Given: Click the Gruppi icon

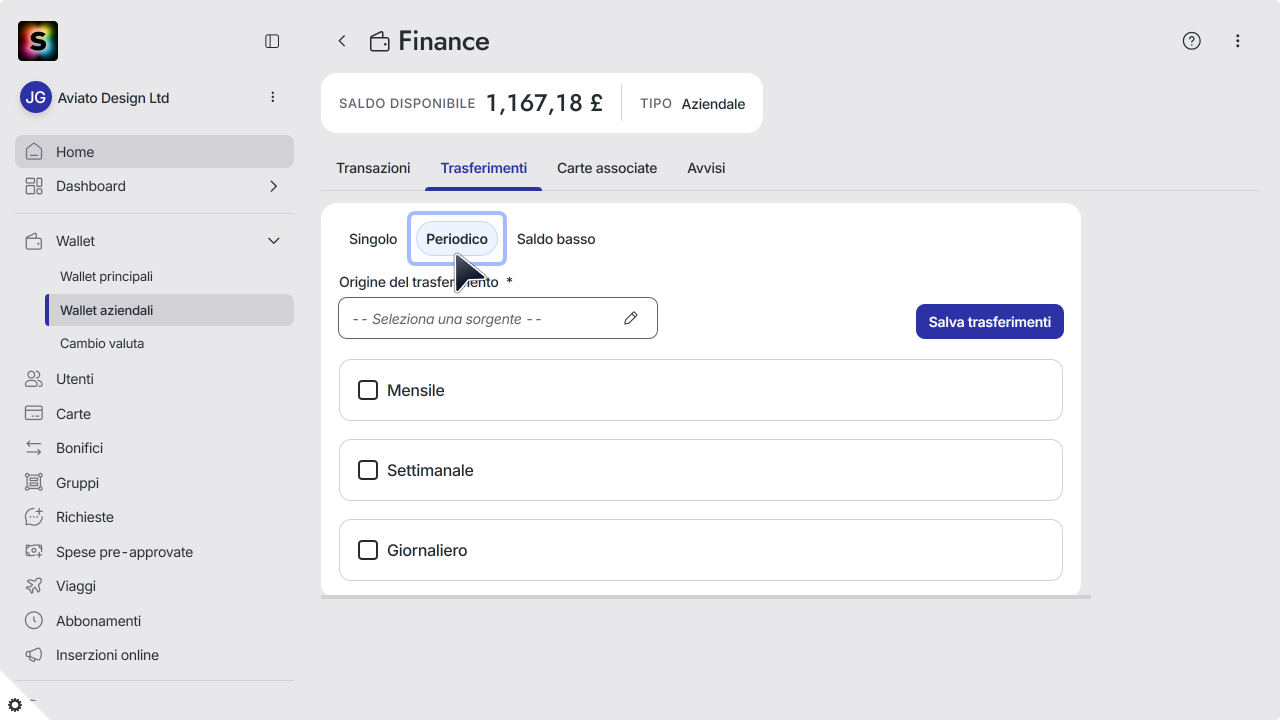Looking at the screenshot, I should point(34,483).
